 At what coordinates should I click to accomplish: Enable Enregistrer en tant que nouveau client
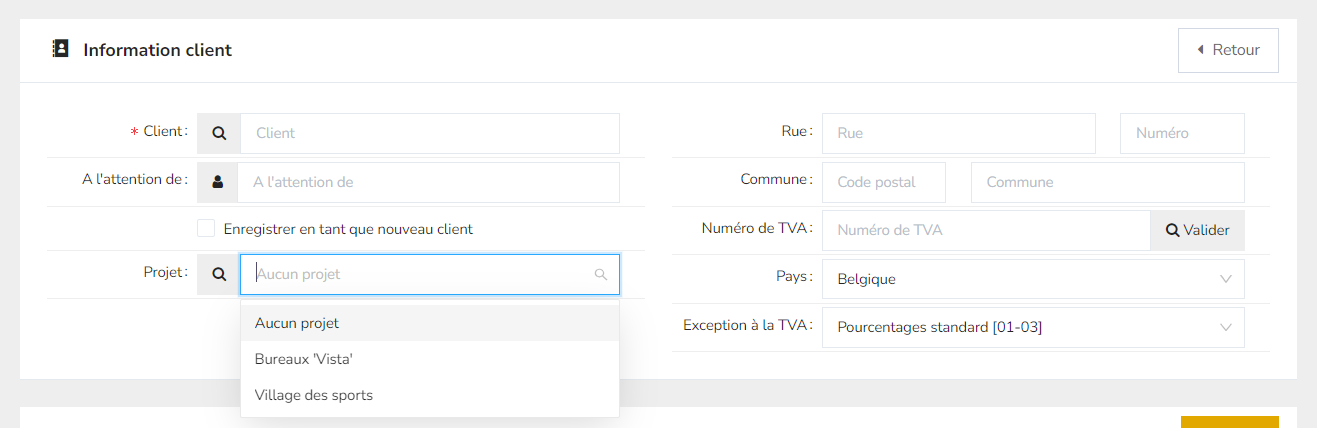[x=206, y=229]
